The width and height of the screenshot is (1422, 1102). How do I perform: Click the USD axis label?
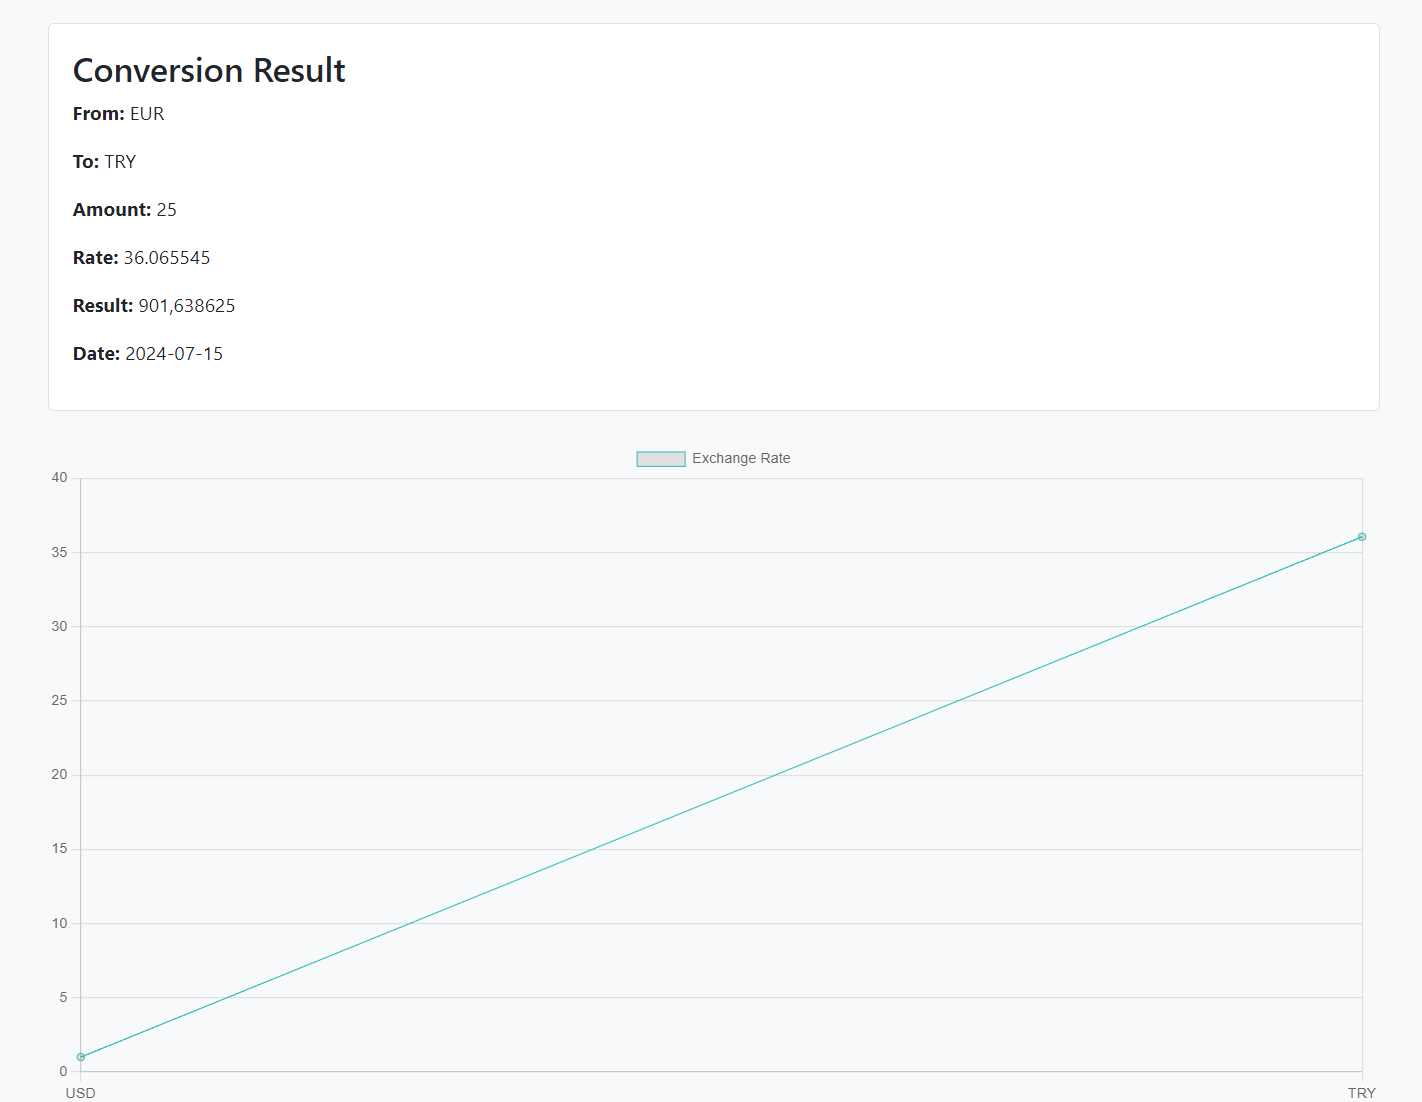coord(80,1092)
